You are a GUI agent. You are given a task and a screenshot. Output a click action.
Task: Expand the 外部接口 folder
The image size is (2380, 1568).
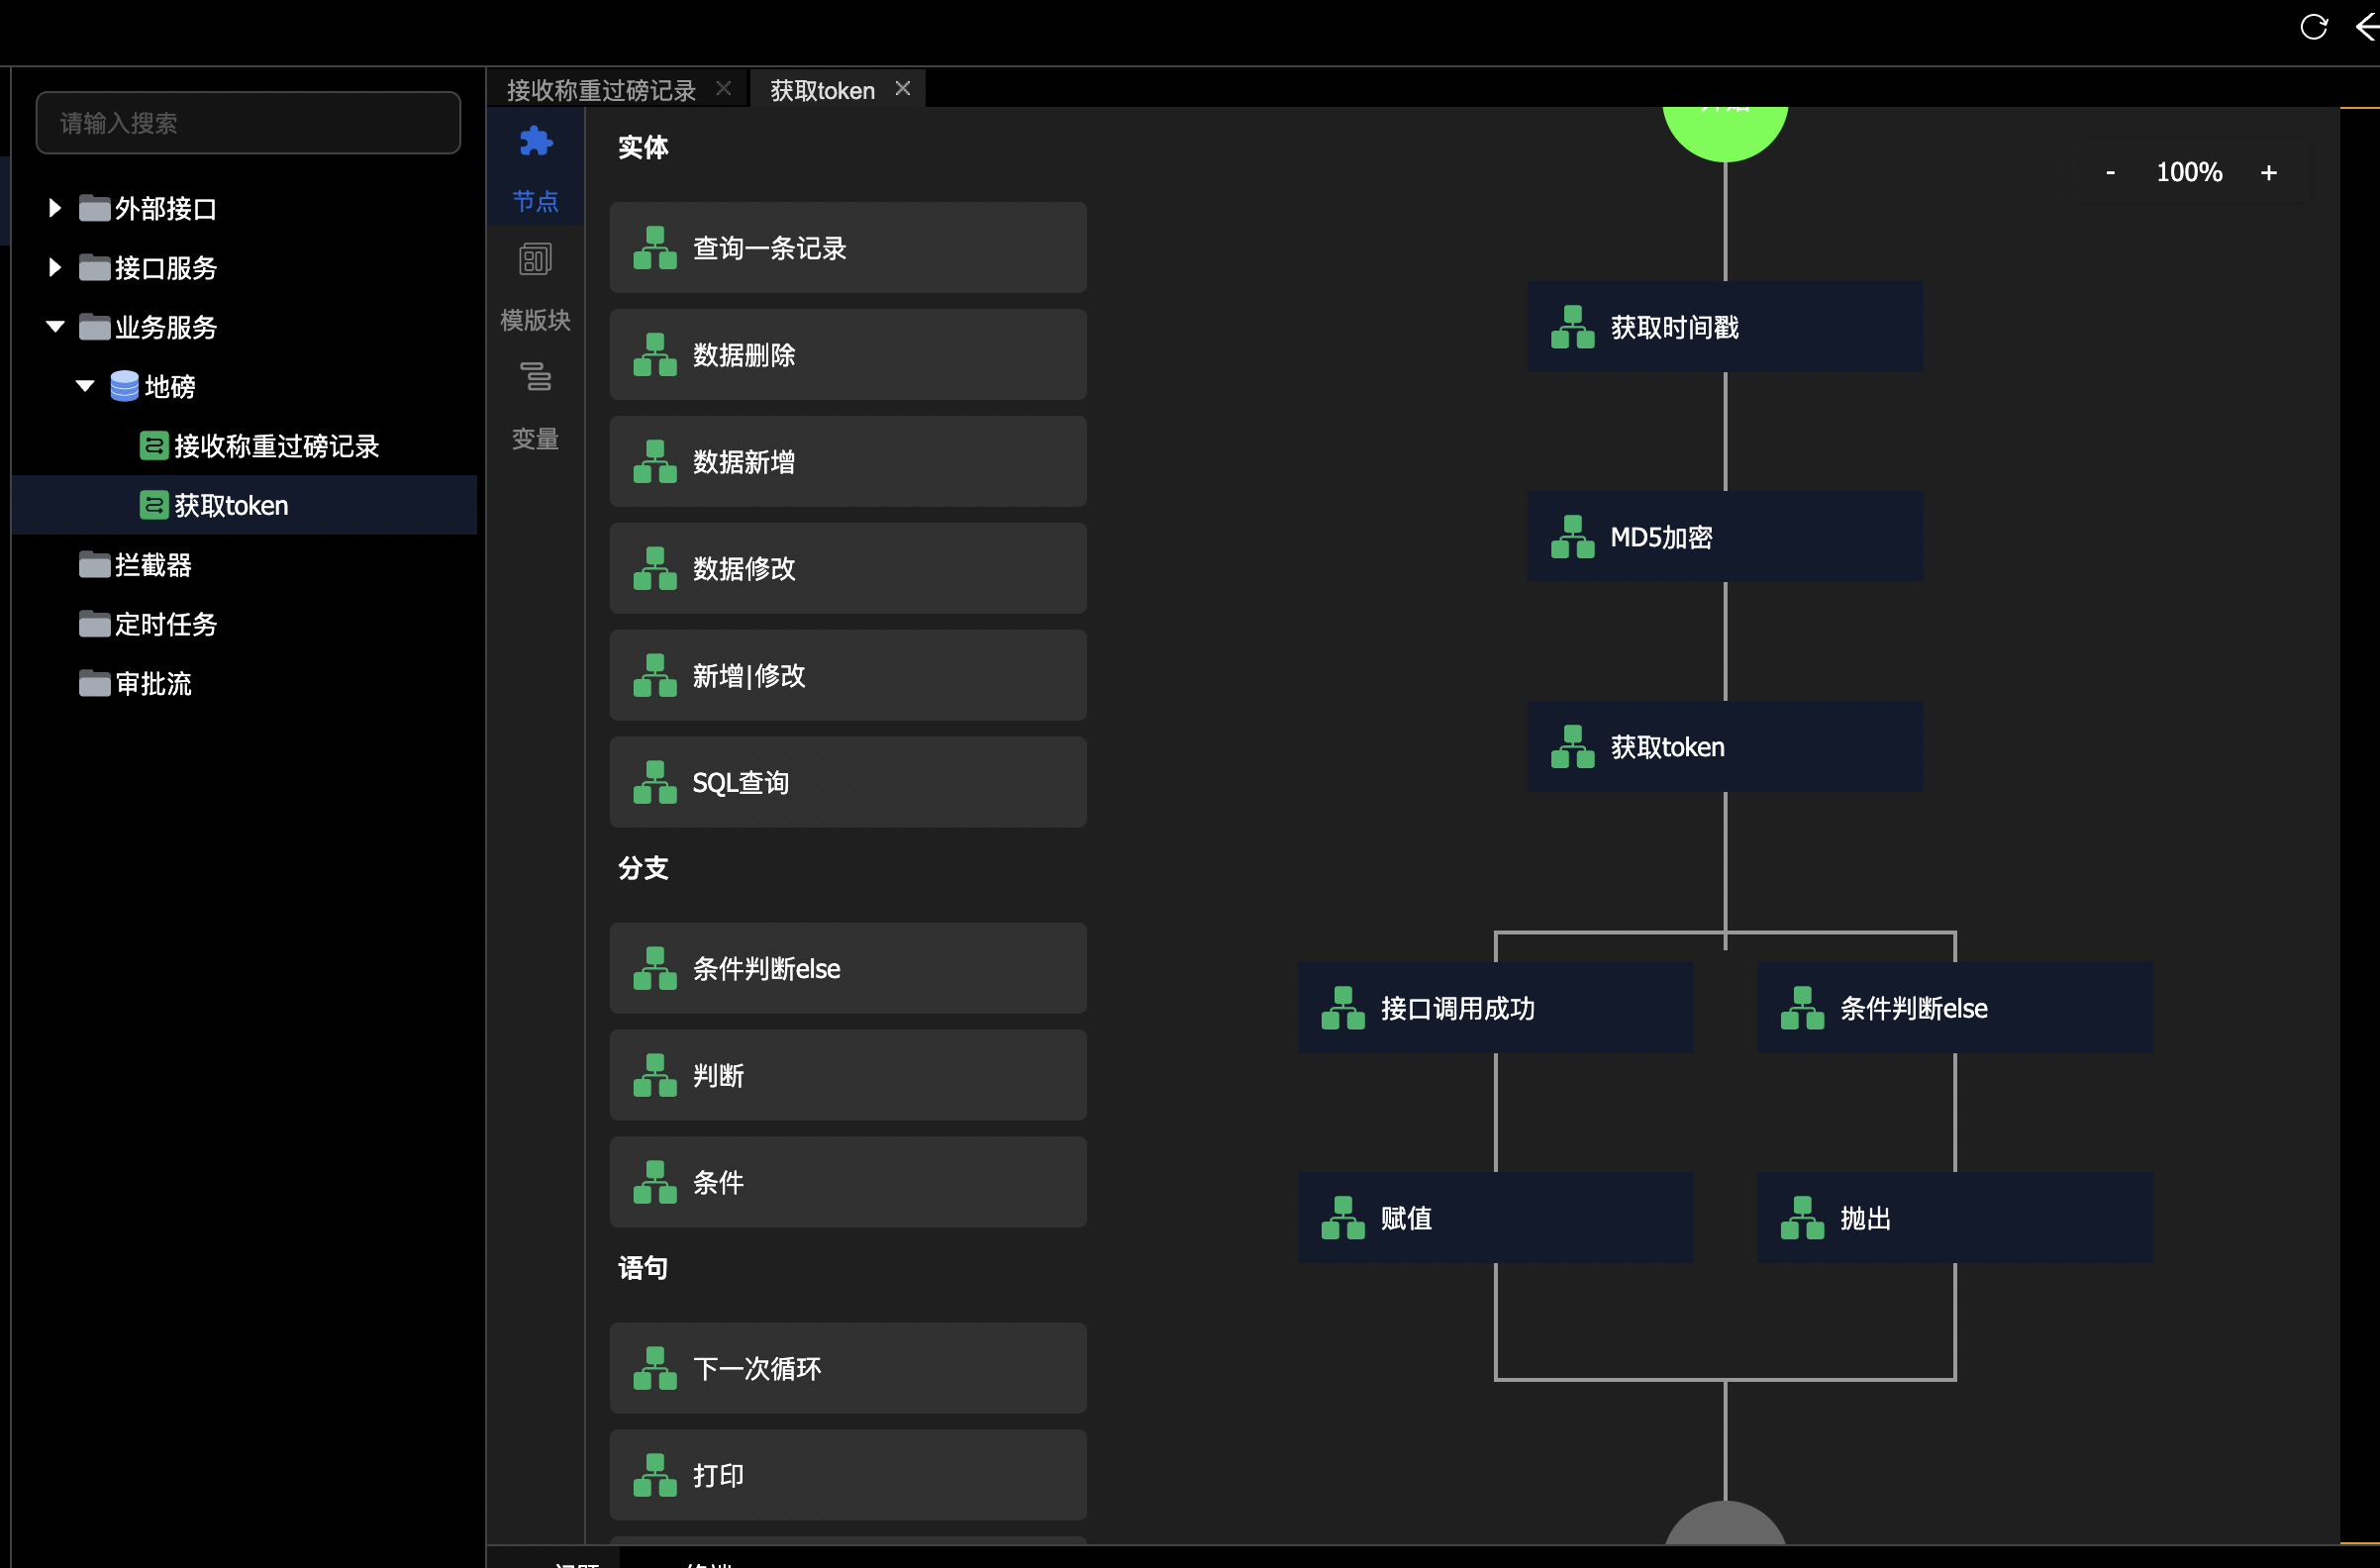tap(55, 208)
